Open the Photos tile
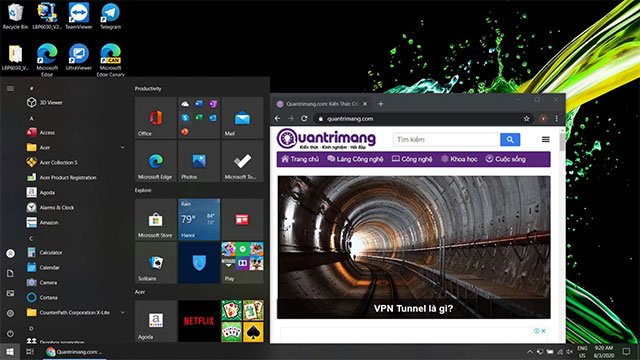The image size is (640, 360). point(199,161)
